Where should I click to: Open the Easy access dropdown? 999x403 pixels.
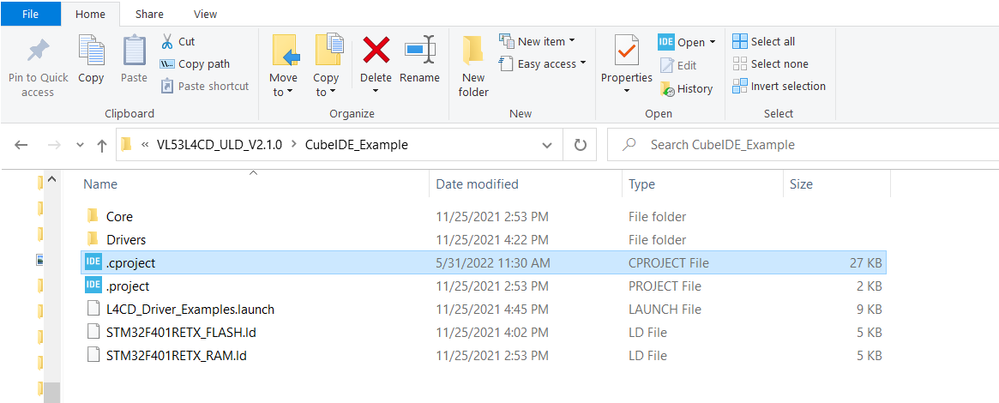point(582,64)
